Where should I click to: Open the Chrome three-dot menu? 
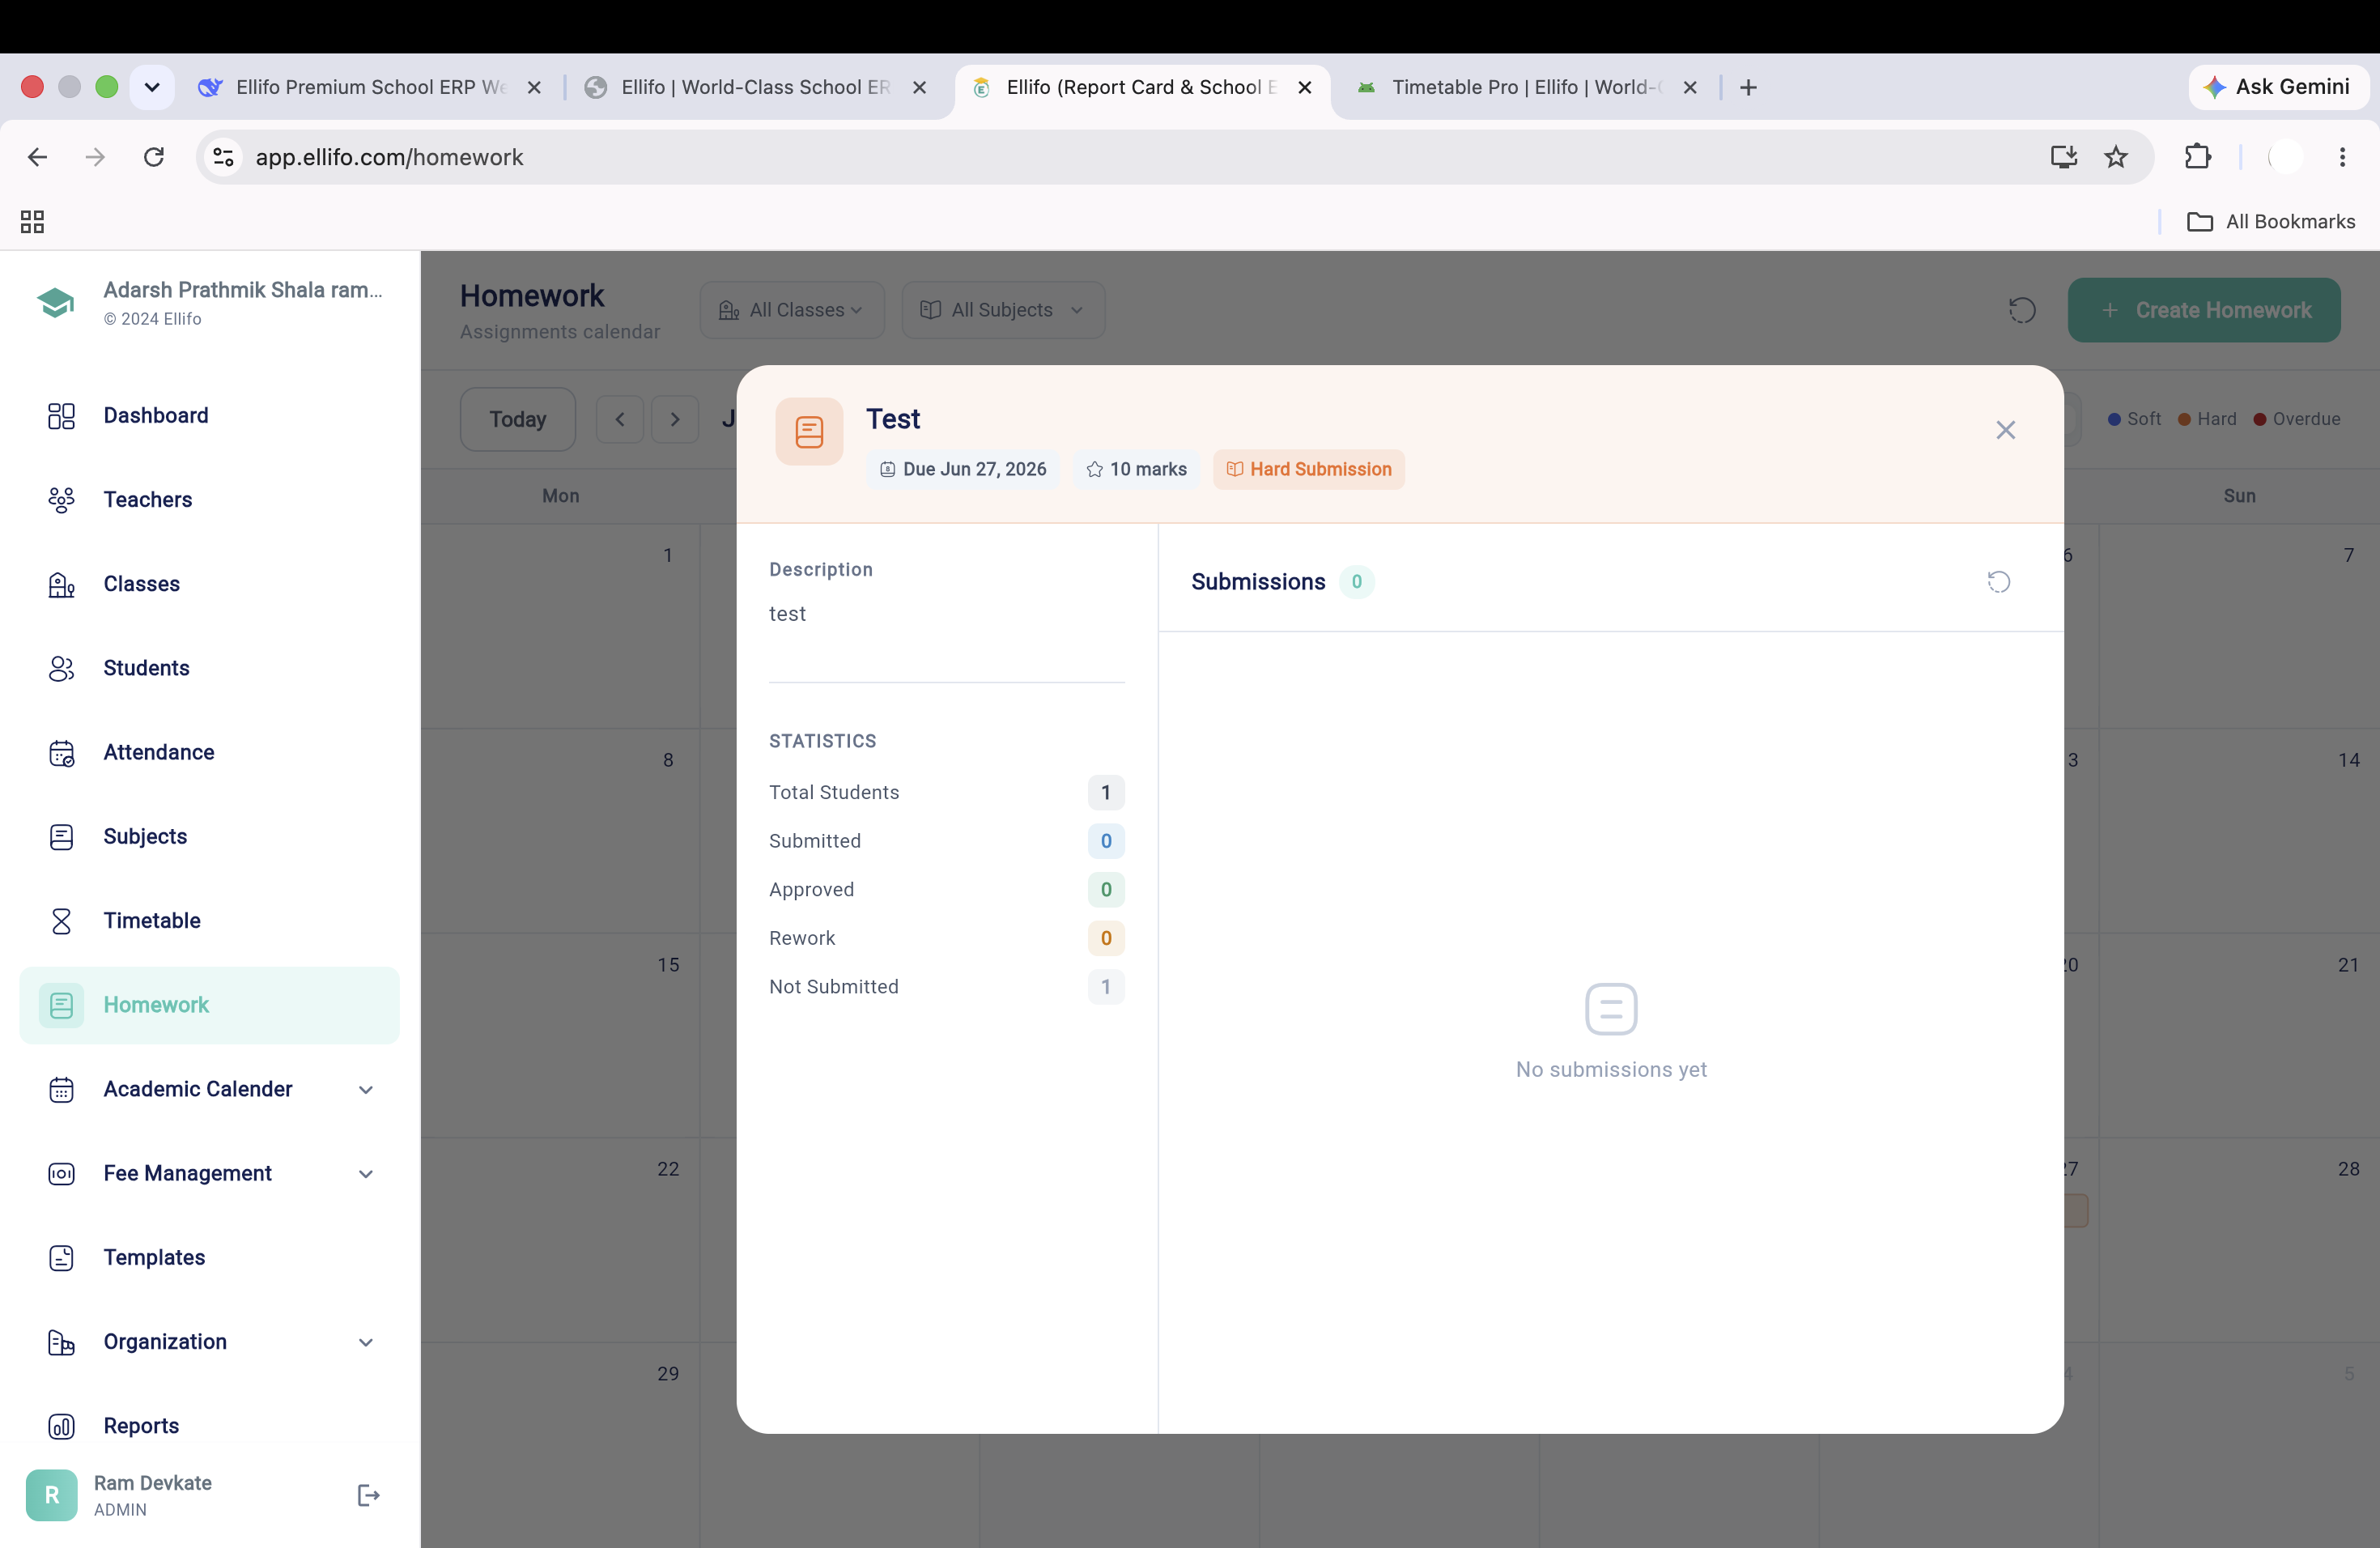[2342, 157]
